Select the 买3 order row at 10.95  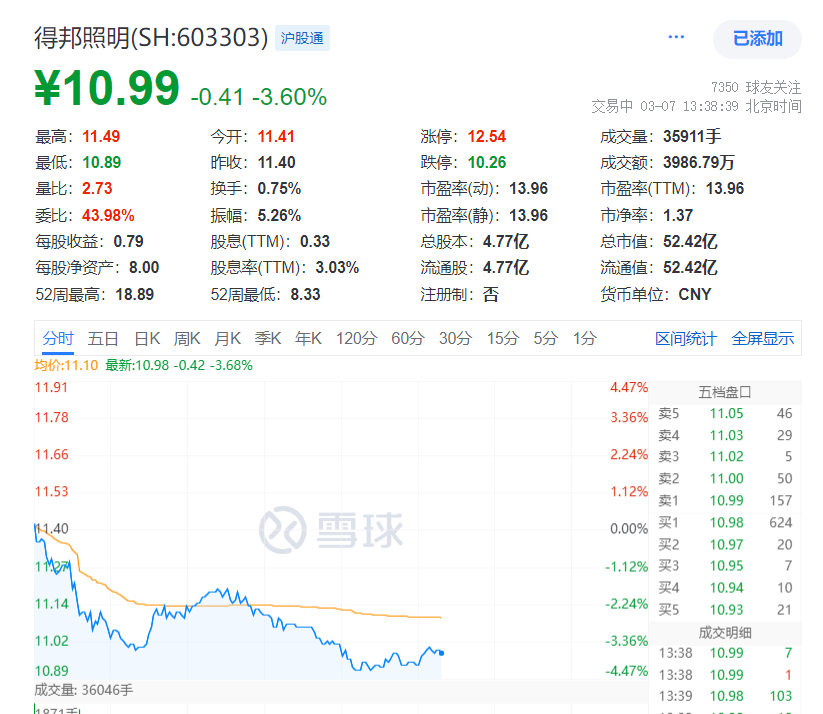(725, 566)
